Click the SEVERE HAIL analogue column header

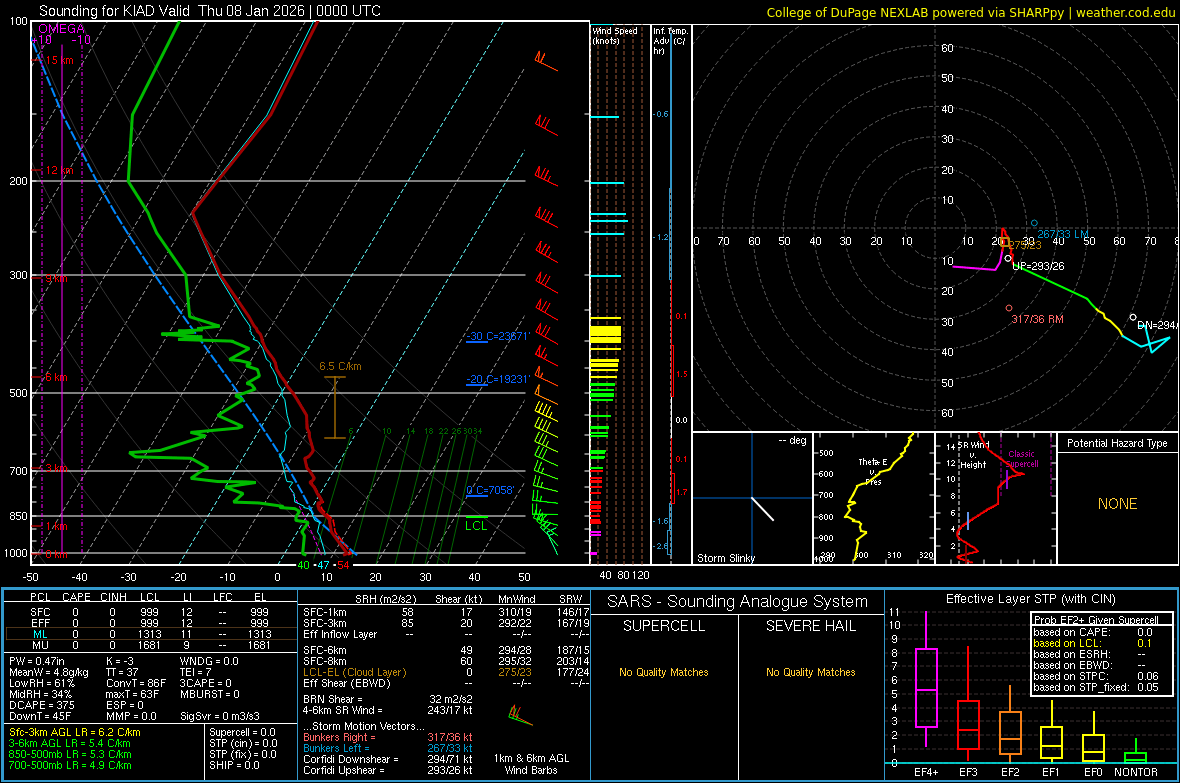click(x=810, y=626)
